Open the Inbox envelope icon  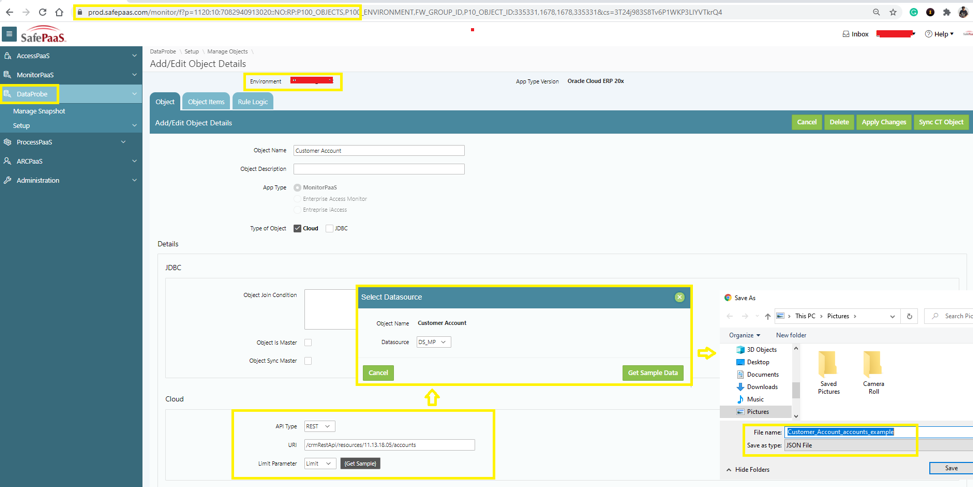845,34
